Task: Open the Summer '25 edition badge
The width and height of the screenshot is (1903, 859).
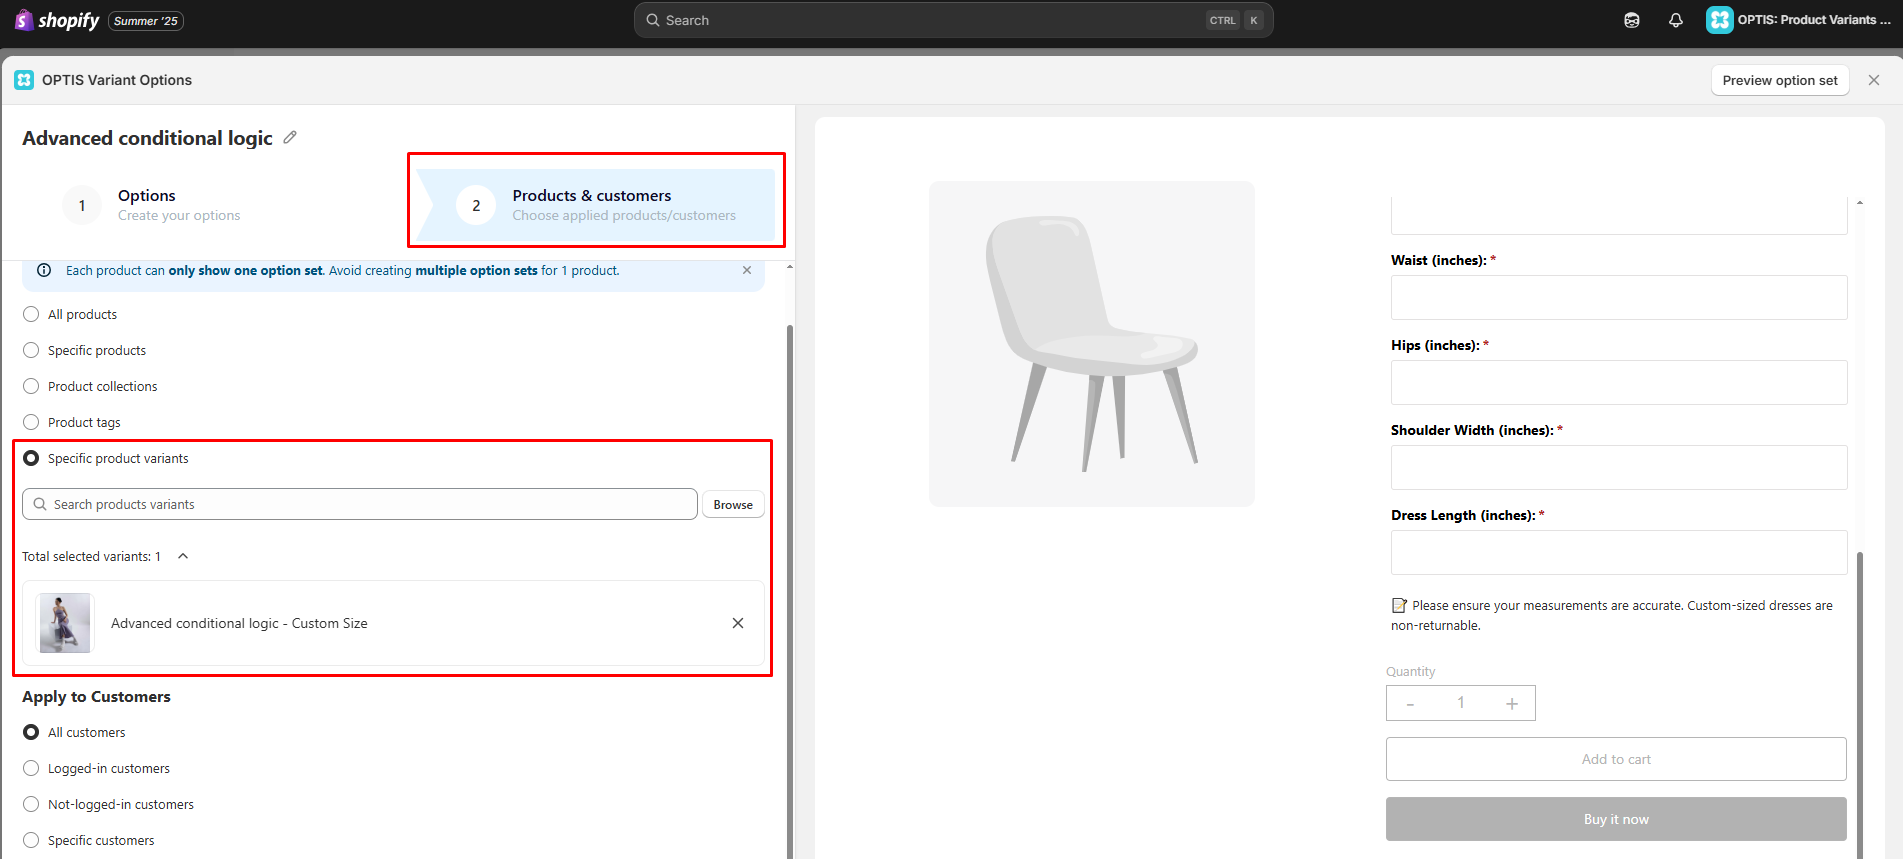Action: tap(146, 21)
